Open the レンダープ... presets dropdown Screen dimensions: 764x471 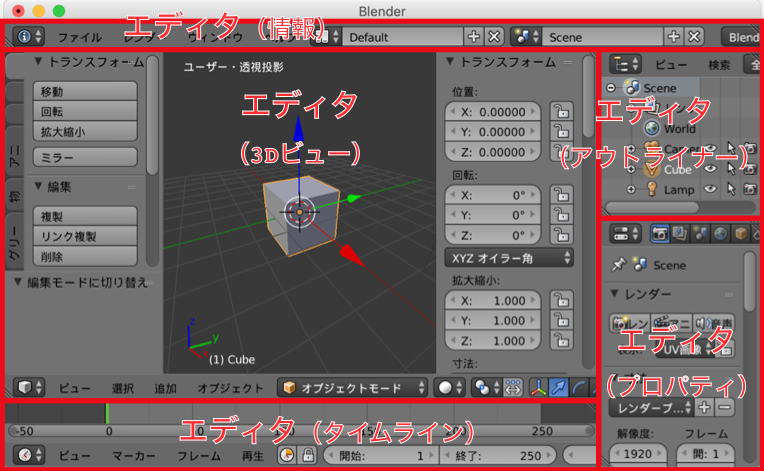click(651, 408)
